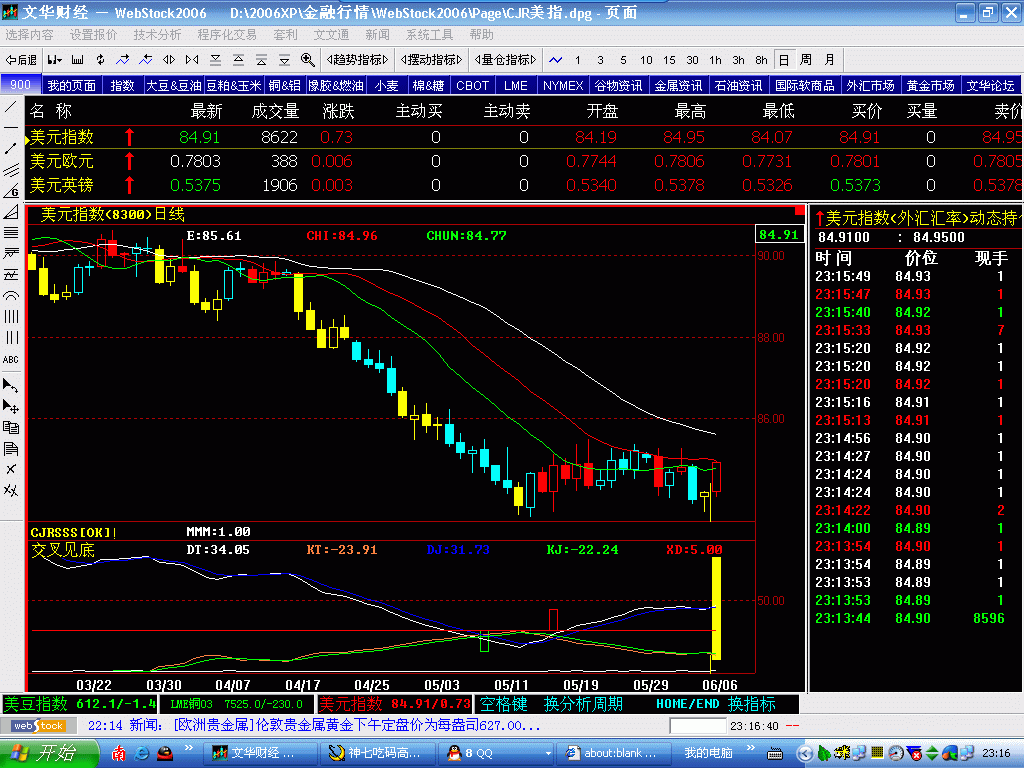Select the 日 daily period
This screenshot has height=768, width=1024.
point(784,60)
